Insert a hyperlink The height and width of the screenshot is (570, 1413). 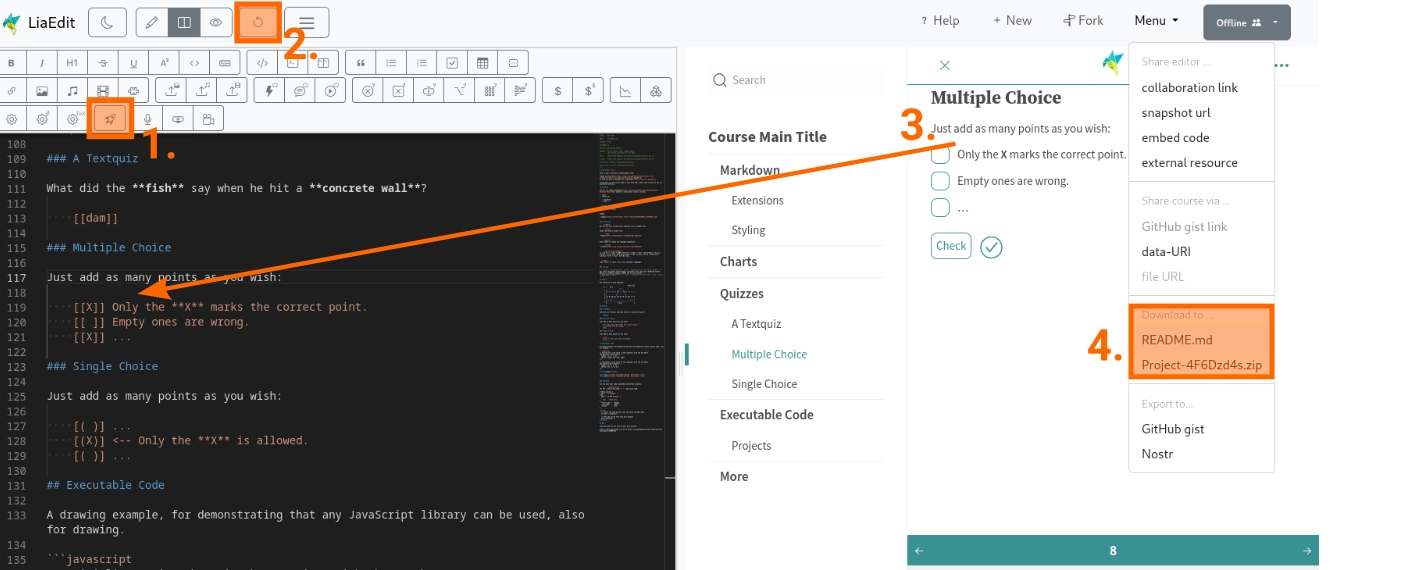click(x=12, y=91)
